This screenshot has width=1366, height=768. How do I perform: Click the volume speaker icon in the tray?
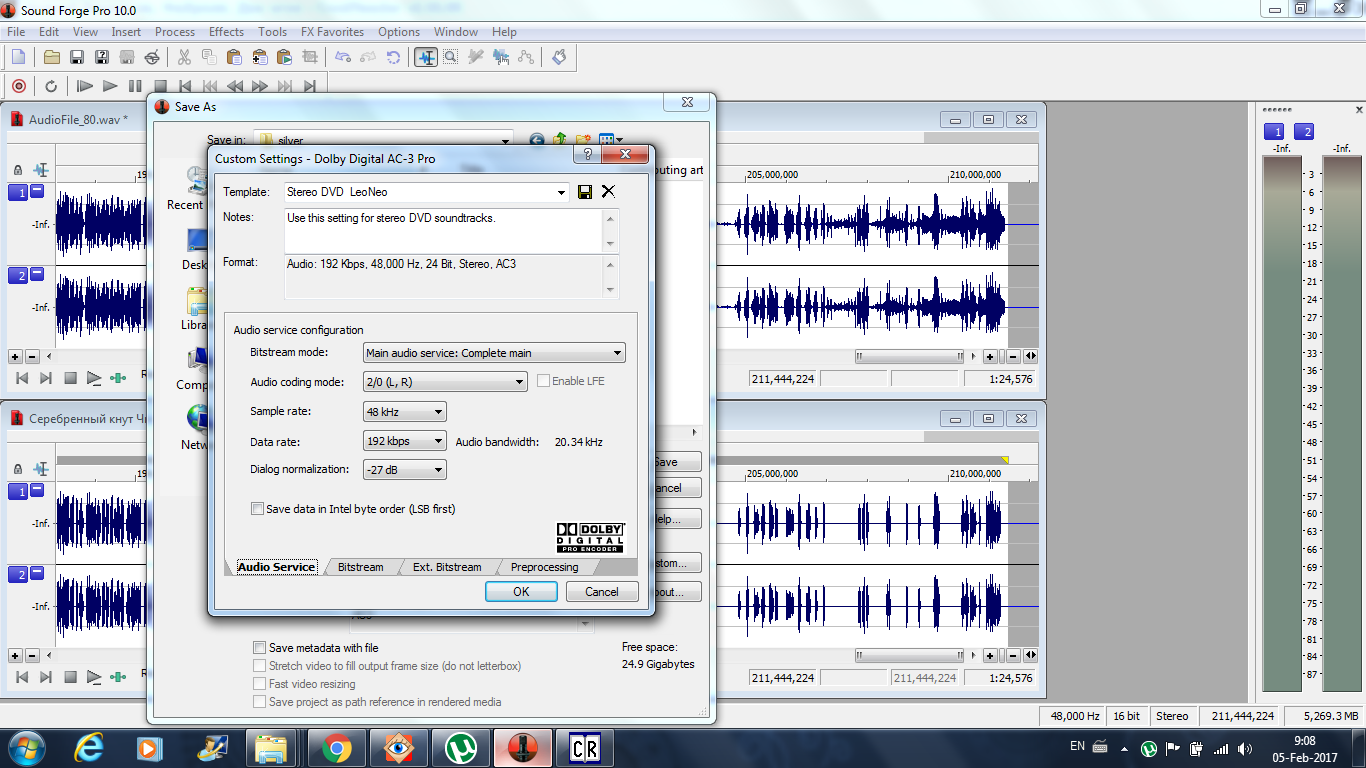[x=1245, y=748]
